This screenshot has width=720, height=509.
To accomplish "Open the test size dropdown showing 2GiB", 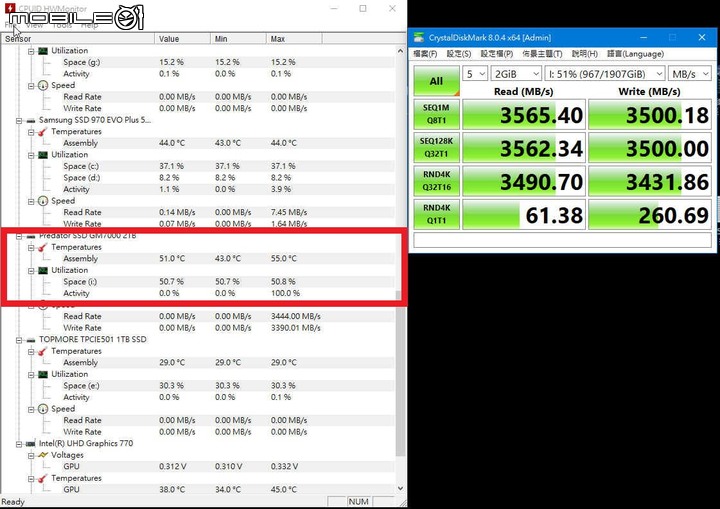I will point(516,74).
